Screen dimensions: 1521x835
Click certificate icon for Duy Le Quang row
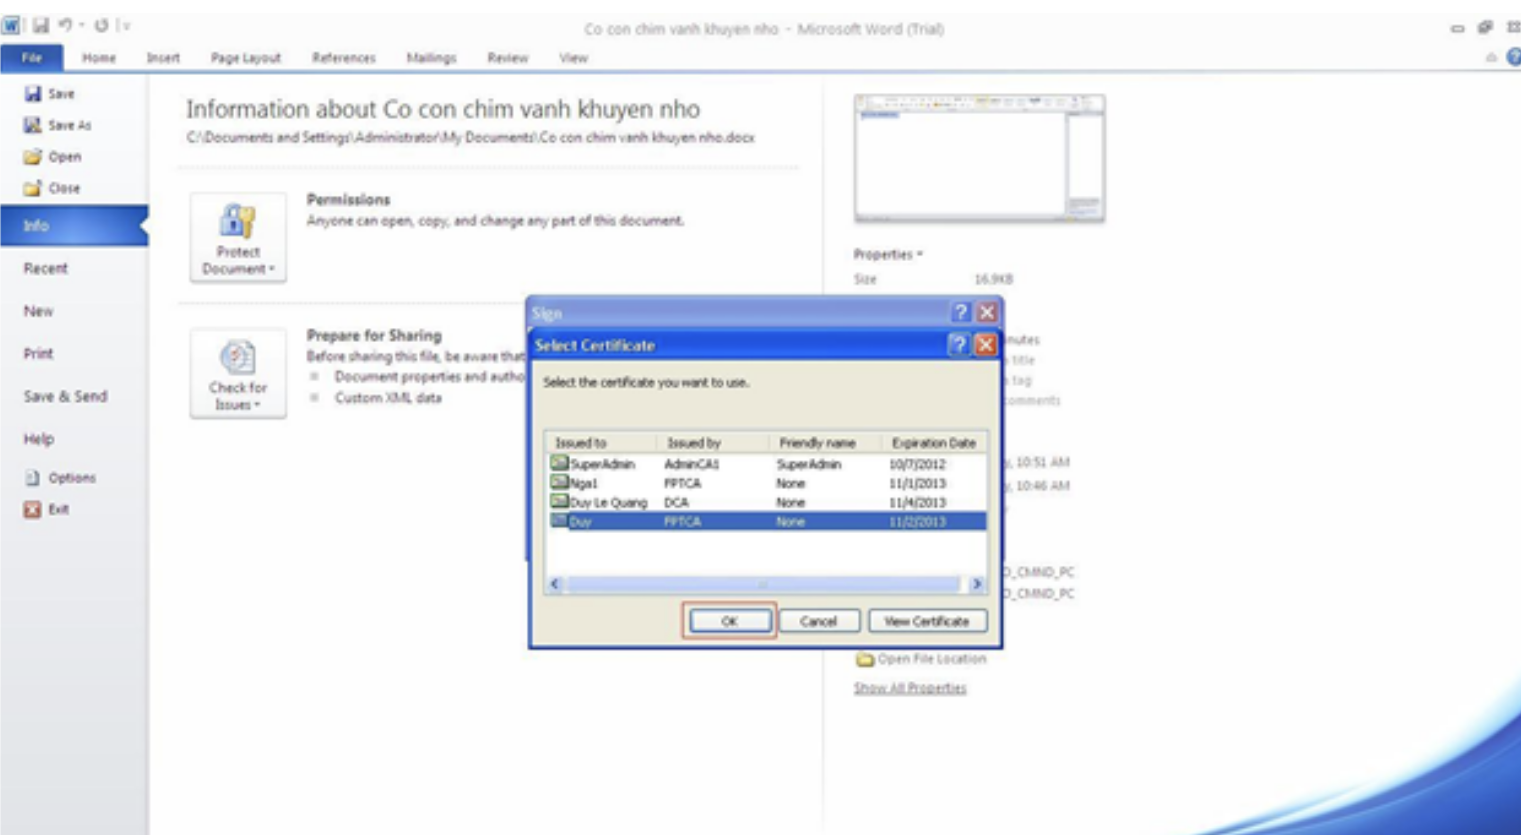(x=559, y=501)
